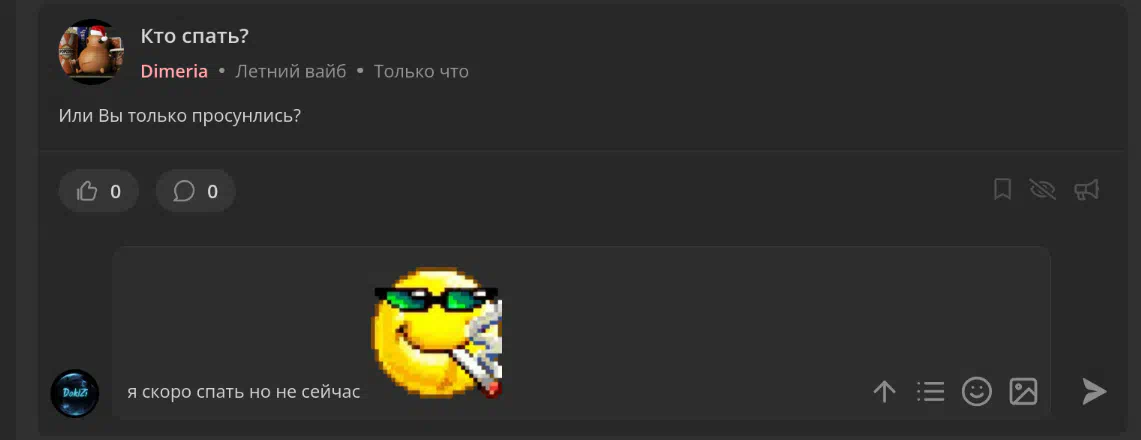Open the post title "Кто спать?"
Viewport: 1141px width, 440px height.
(195, 36)
